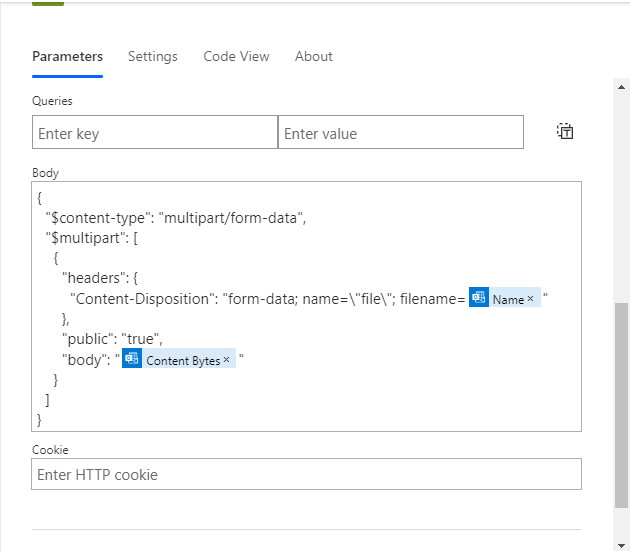This screenshot has width=630, height=551.
Task: Click the scrollbar up arrow
Action: point(621,87)
